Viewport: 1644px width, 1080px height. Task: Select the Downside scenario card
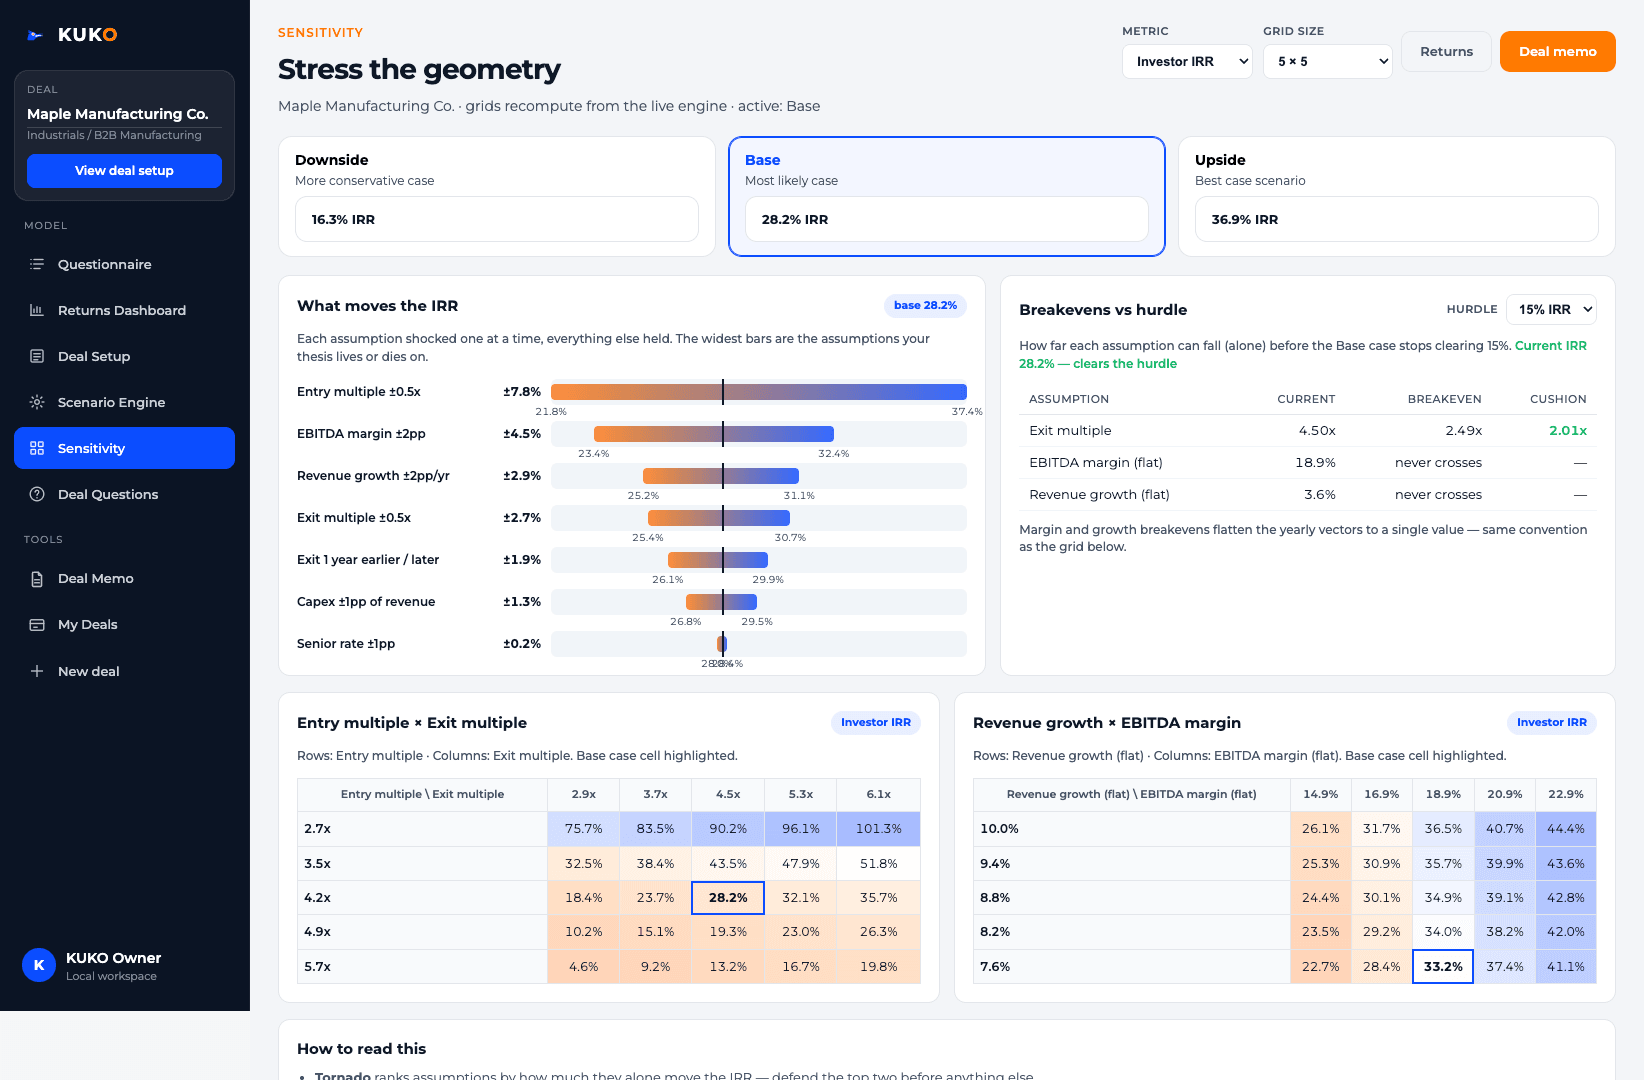[497, 197]
